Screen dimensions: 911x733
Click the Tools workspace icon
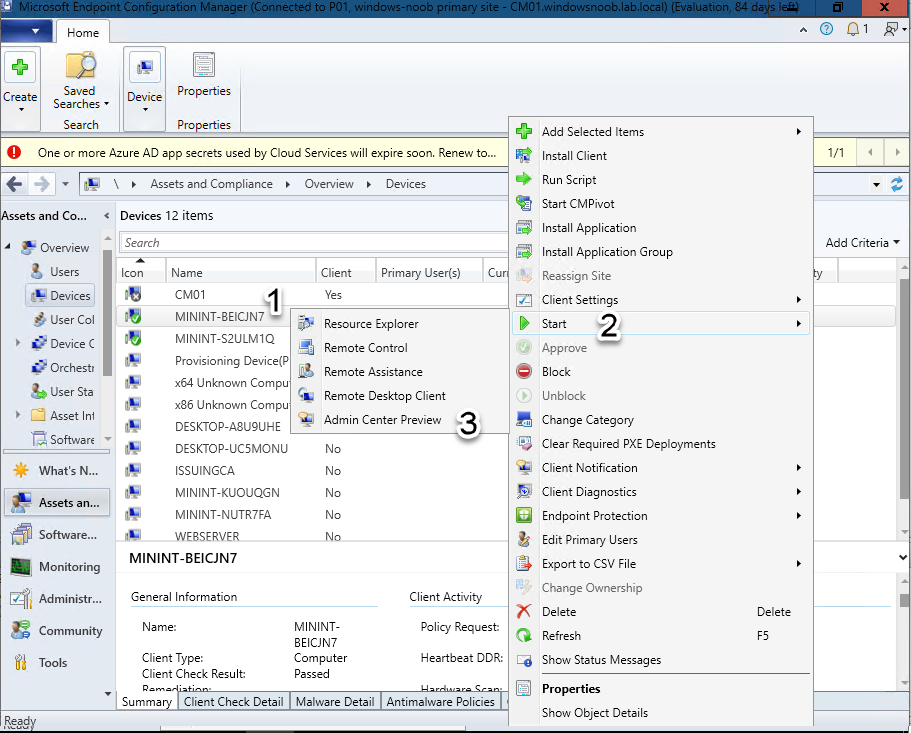click(21, 662)
